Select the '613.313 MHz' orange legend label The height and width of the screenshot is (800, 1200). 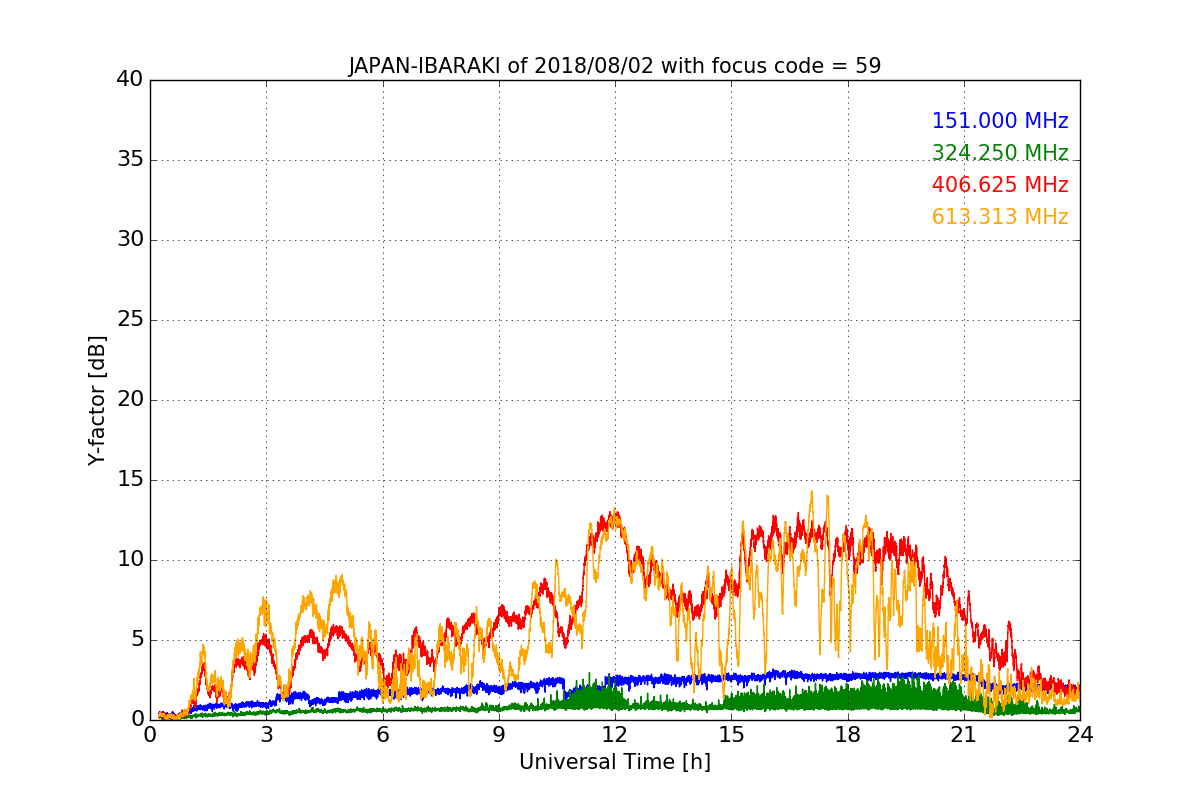1000,217
